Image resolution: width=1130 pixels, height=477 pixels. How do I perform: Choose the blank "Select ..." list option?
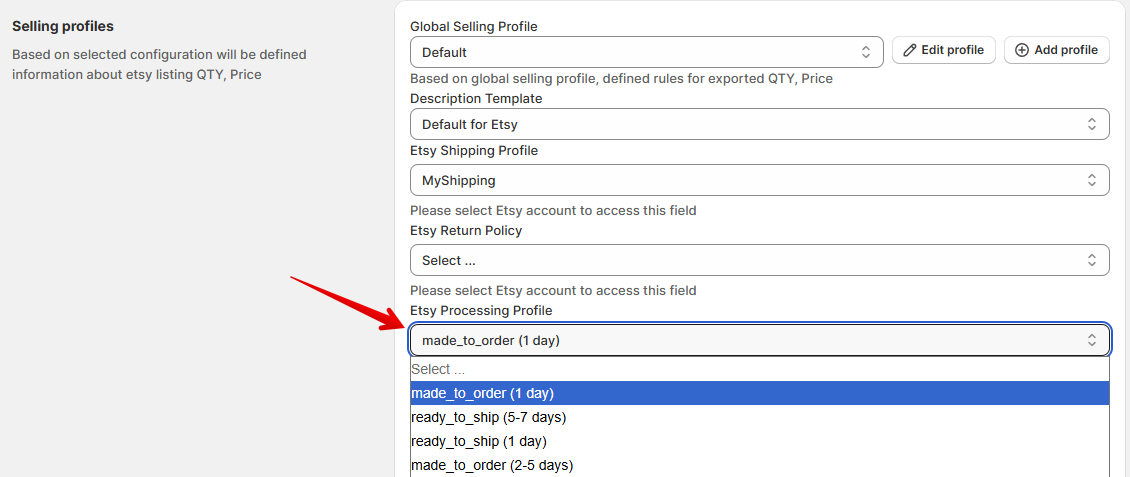coord(438,369)
